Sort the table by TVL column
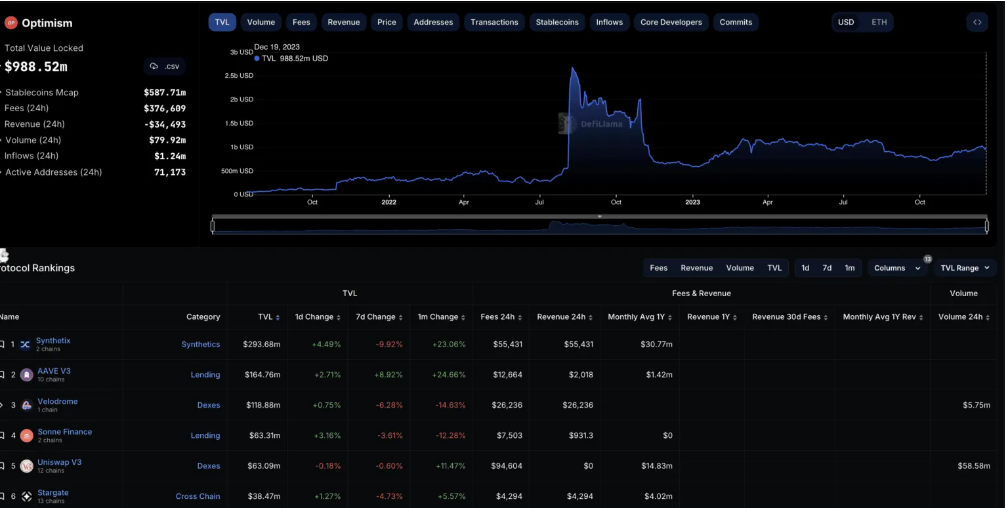Viewport: 1005px width, 508px height. pyautogui.click(x=267, y=317)
